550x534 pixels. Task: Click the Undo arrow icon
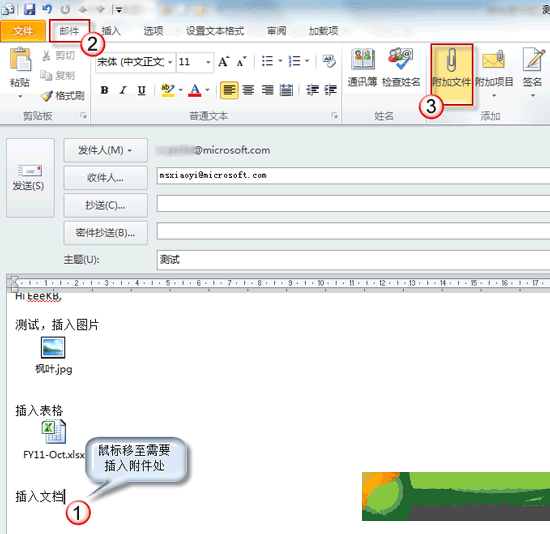(47, 9)
